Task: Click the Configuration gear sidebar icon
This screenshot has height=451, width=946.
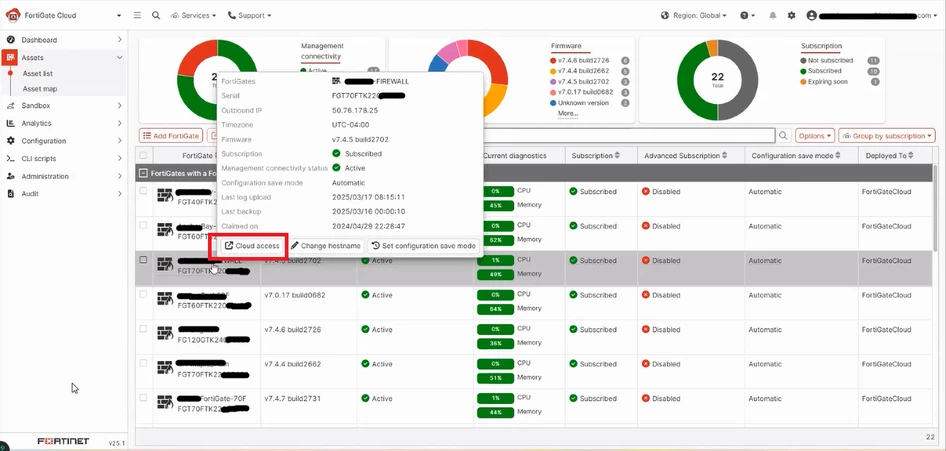Action: pyautogui.click(x=10, y=140)
